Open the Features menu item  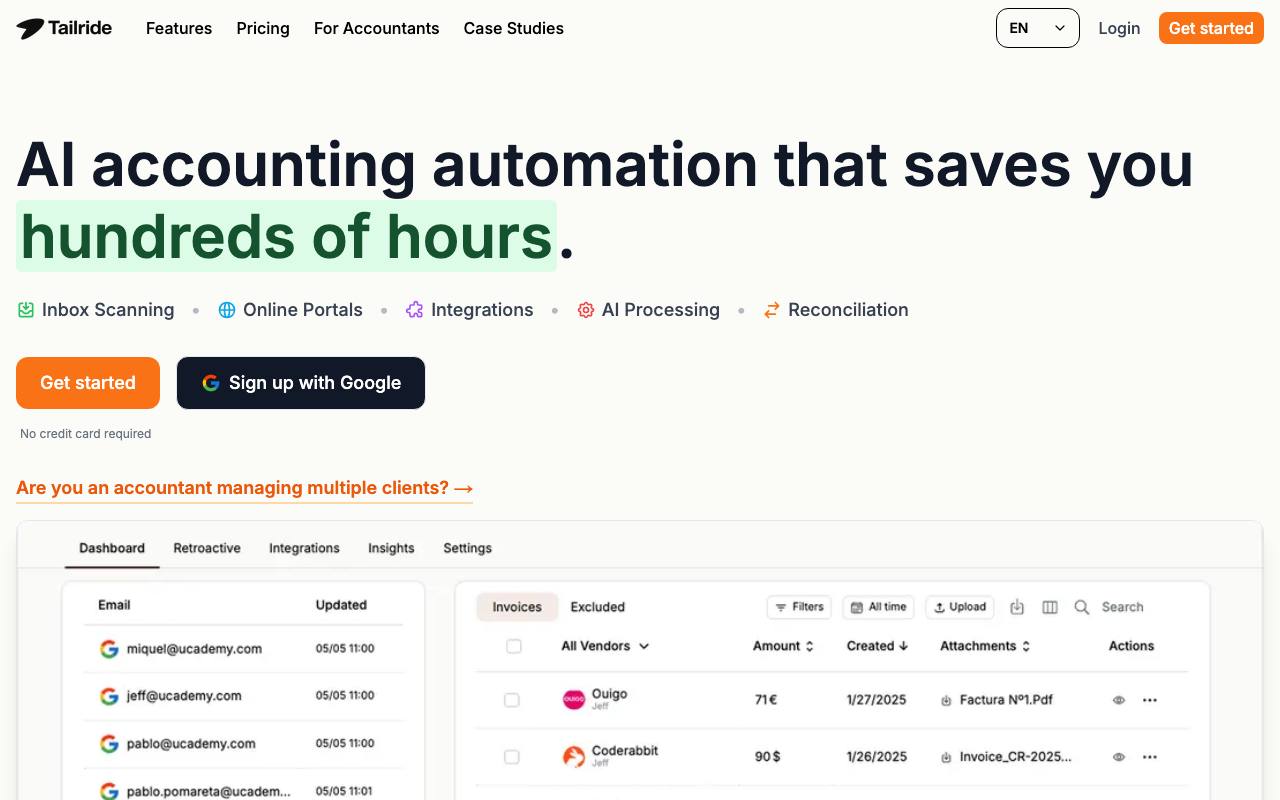(x=179, y=28)
